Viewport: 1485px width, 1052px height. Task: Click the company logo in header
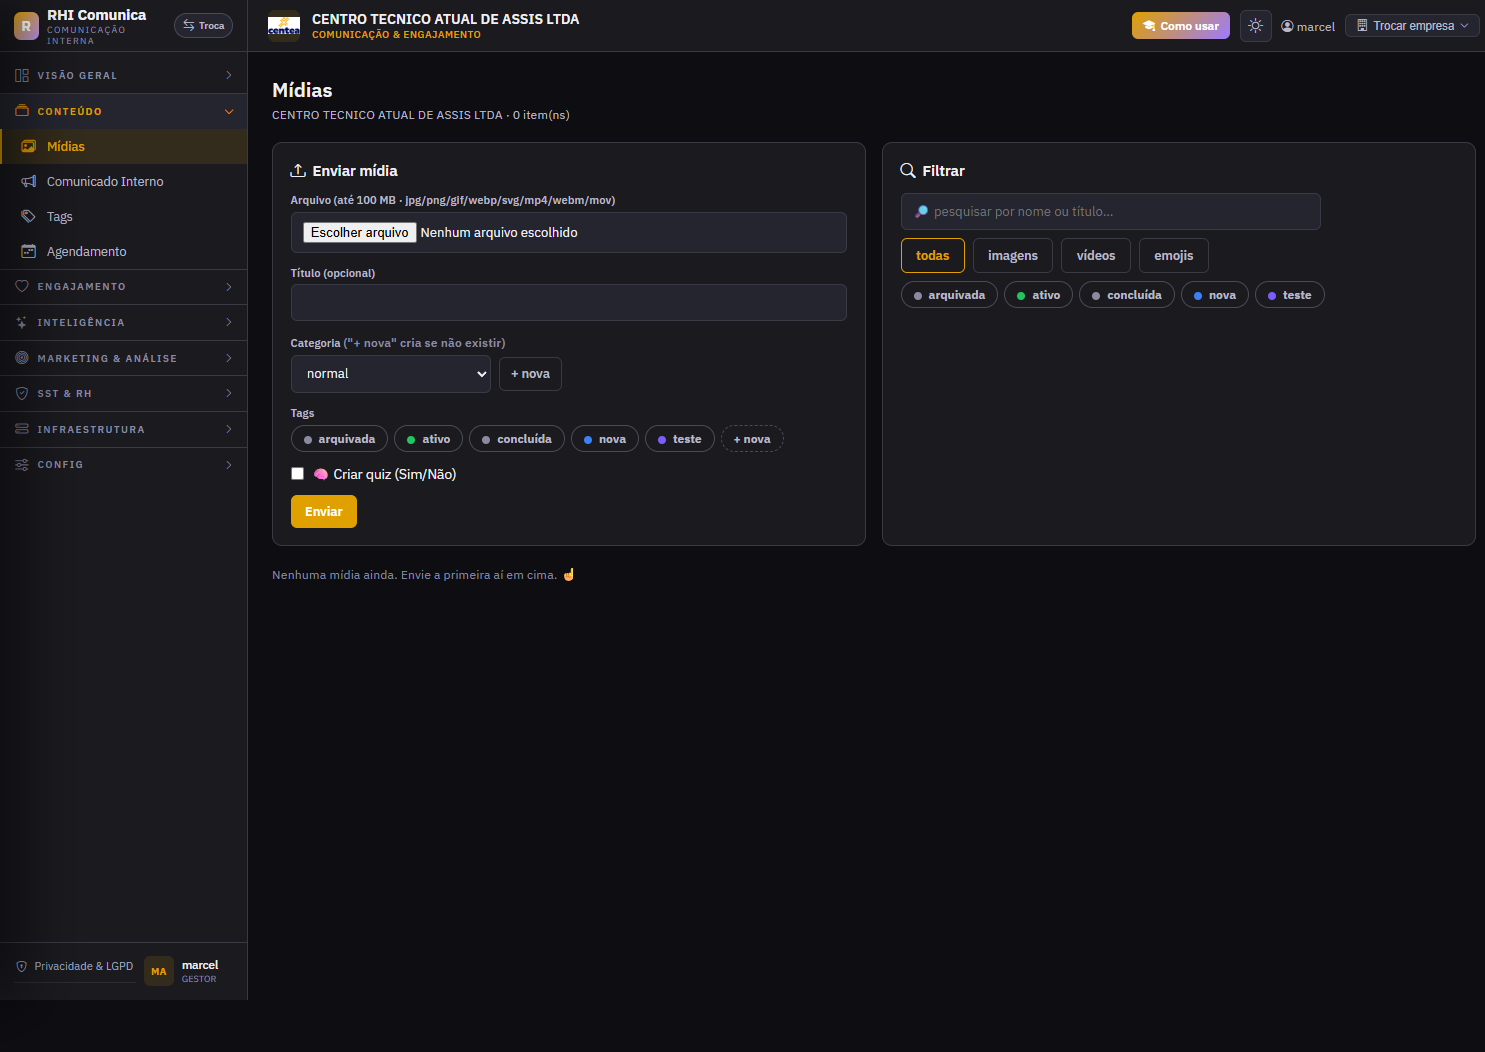click(284, 26)
